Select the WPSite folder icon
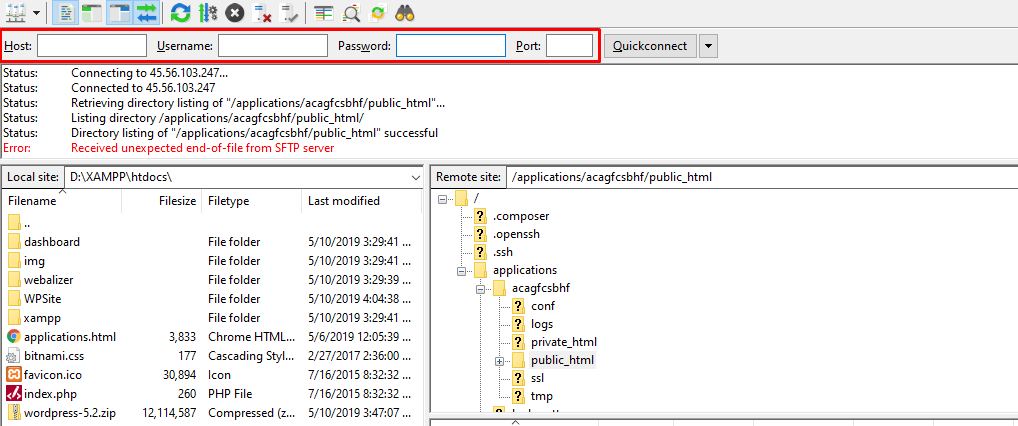This screenshot has width=1018, height=426. tap(14, 299)
